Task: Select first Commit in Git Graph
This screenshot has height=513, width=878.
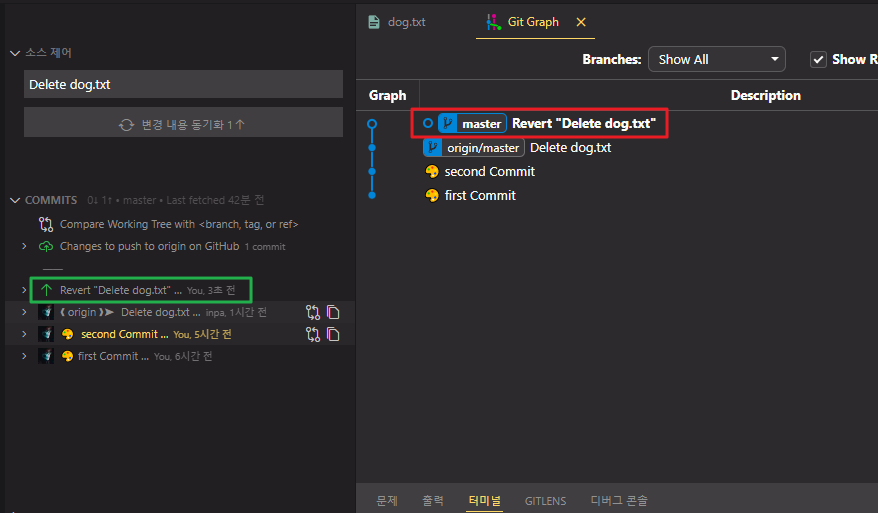Action: 480,195
